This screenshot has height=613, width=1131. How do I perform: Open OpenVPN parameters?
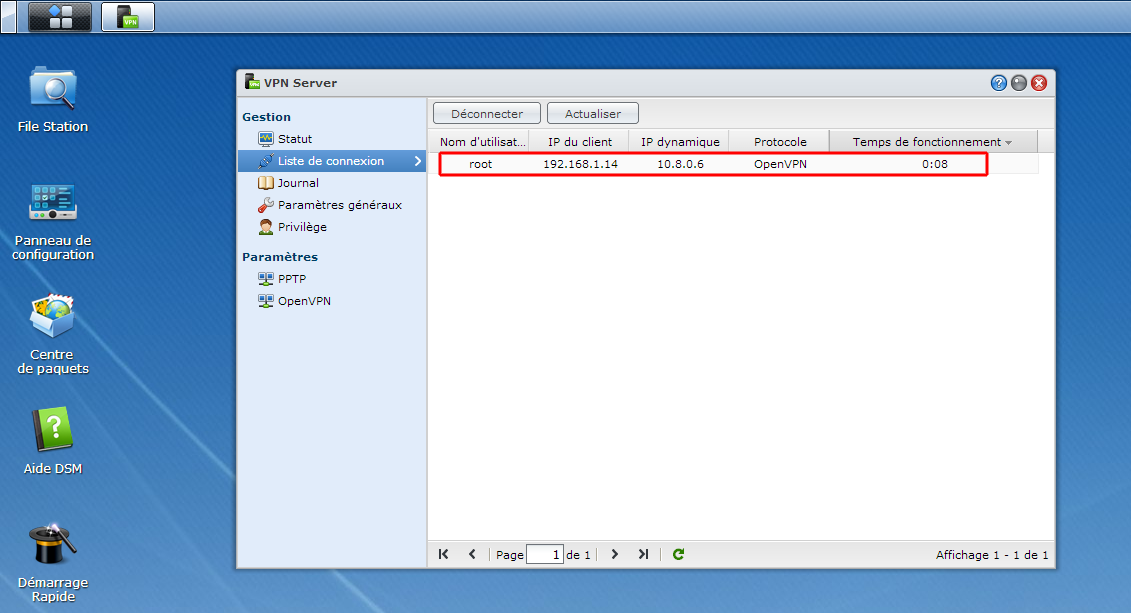coord(332,301)
